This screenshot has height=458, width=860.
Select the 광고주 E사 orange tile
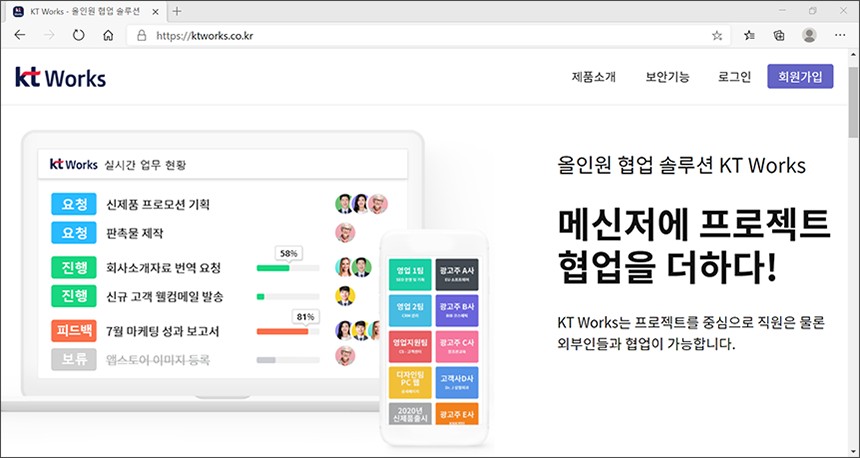[456, 414]
